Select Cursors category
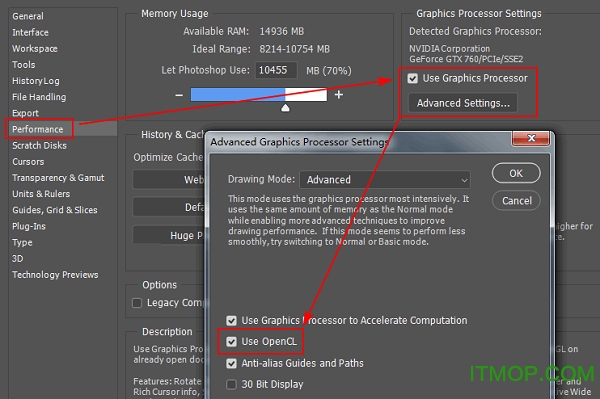This screenshot has height=399, width=600. click(x=28, y=161)
